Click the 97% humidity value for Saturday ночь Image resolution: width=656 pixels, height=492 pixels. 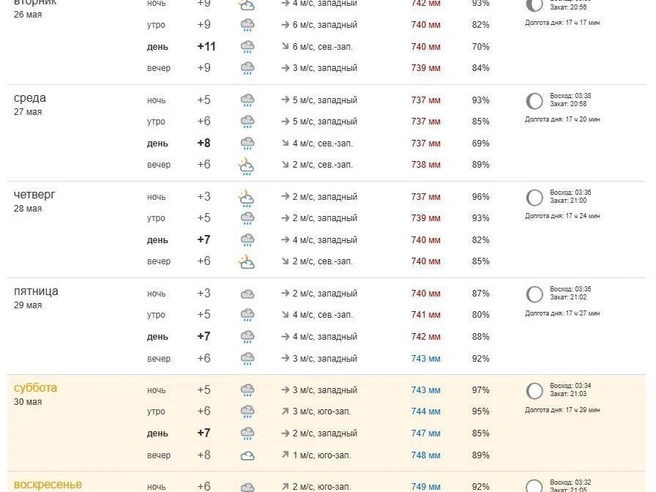pyautogui.click(x=480, y=390)
